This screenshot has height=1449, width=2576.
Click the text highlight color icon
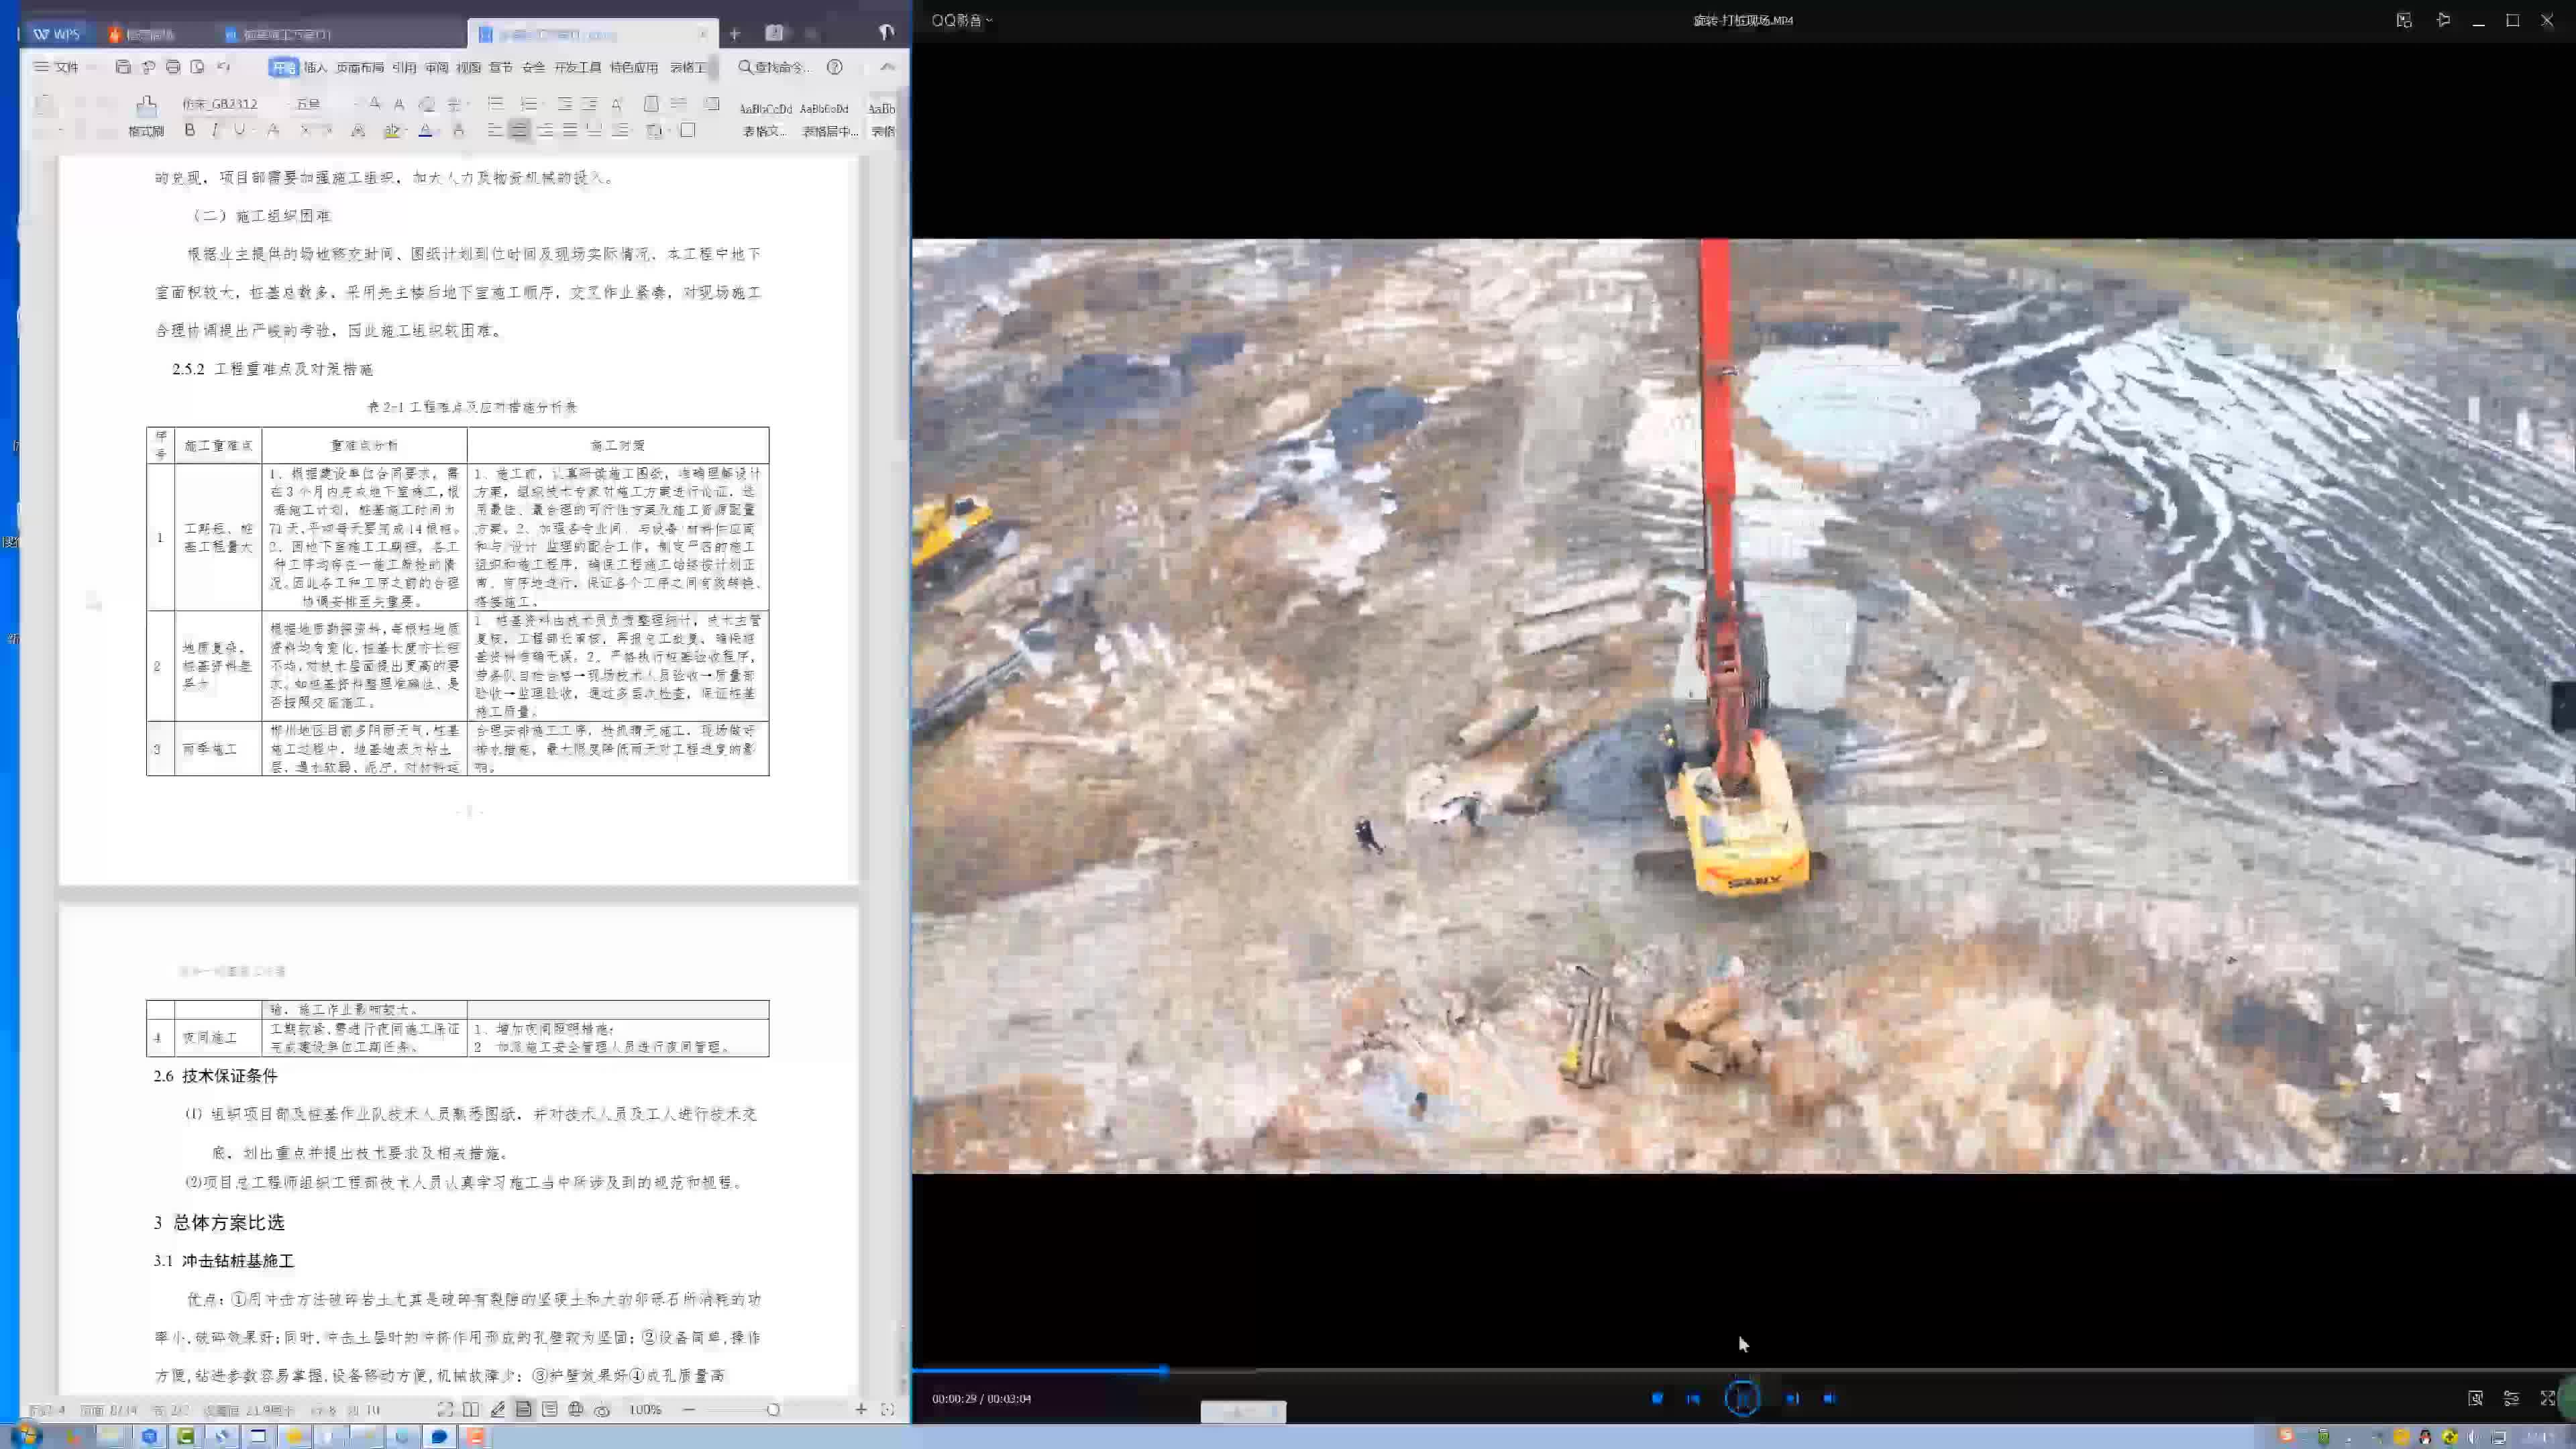tap(392, 130)
